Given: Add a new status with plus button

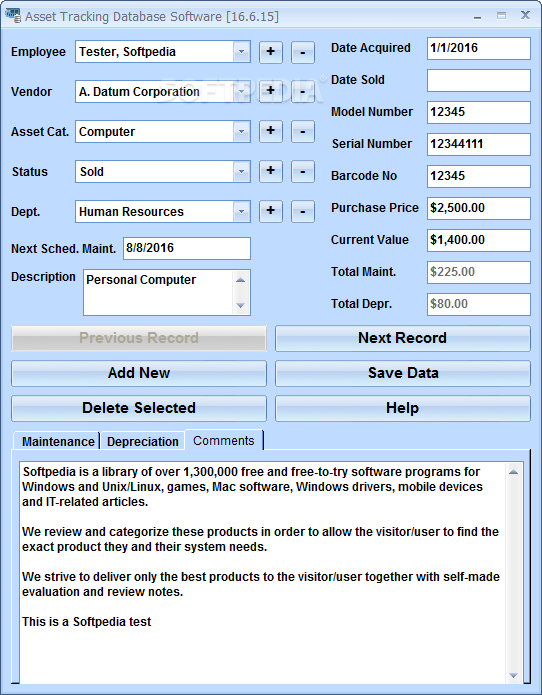Looking at the screenshot, I should (270, 172).
